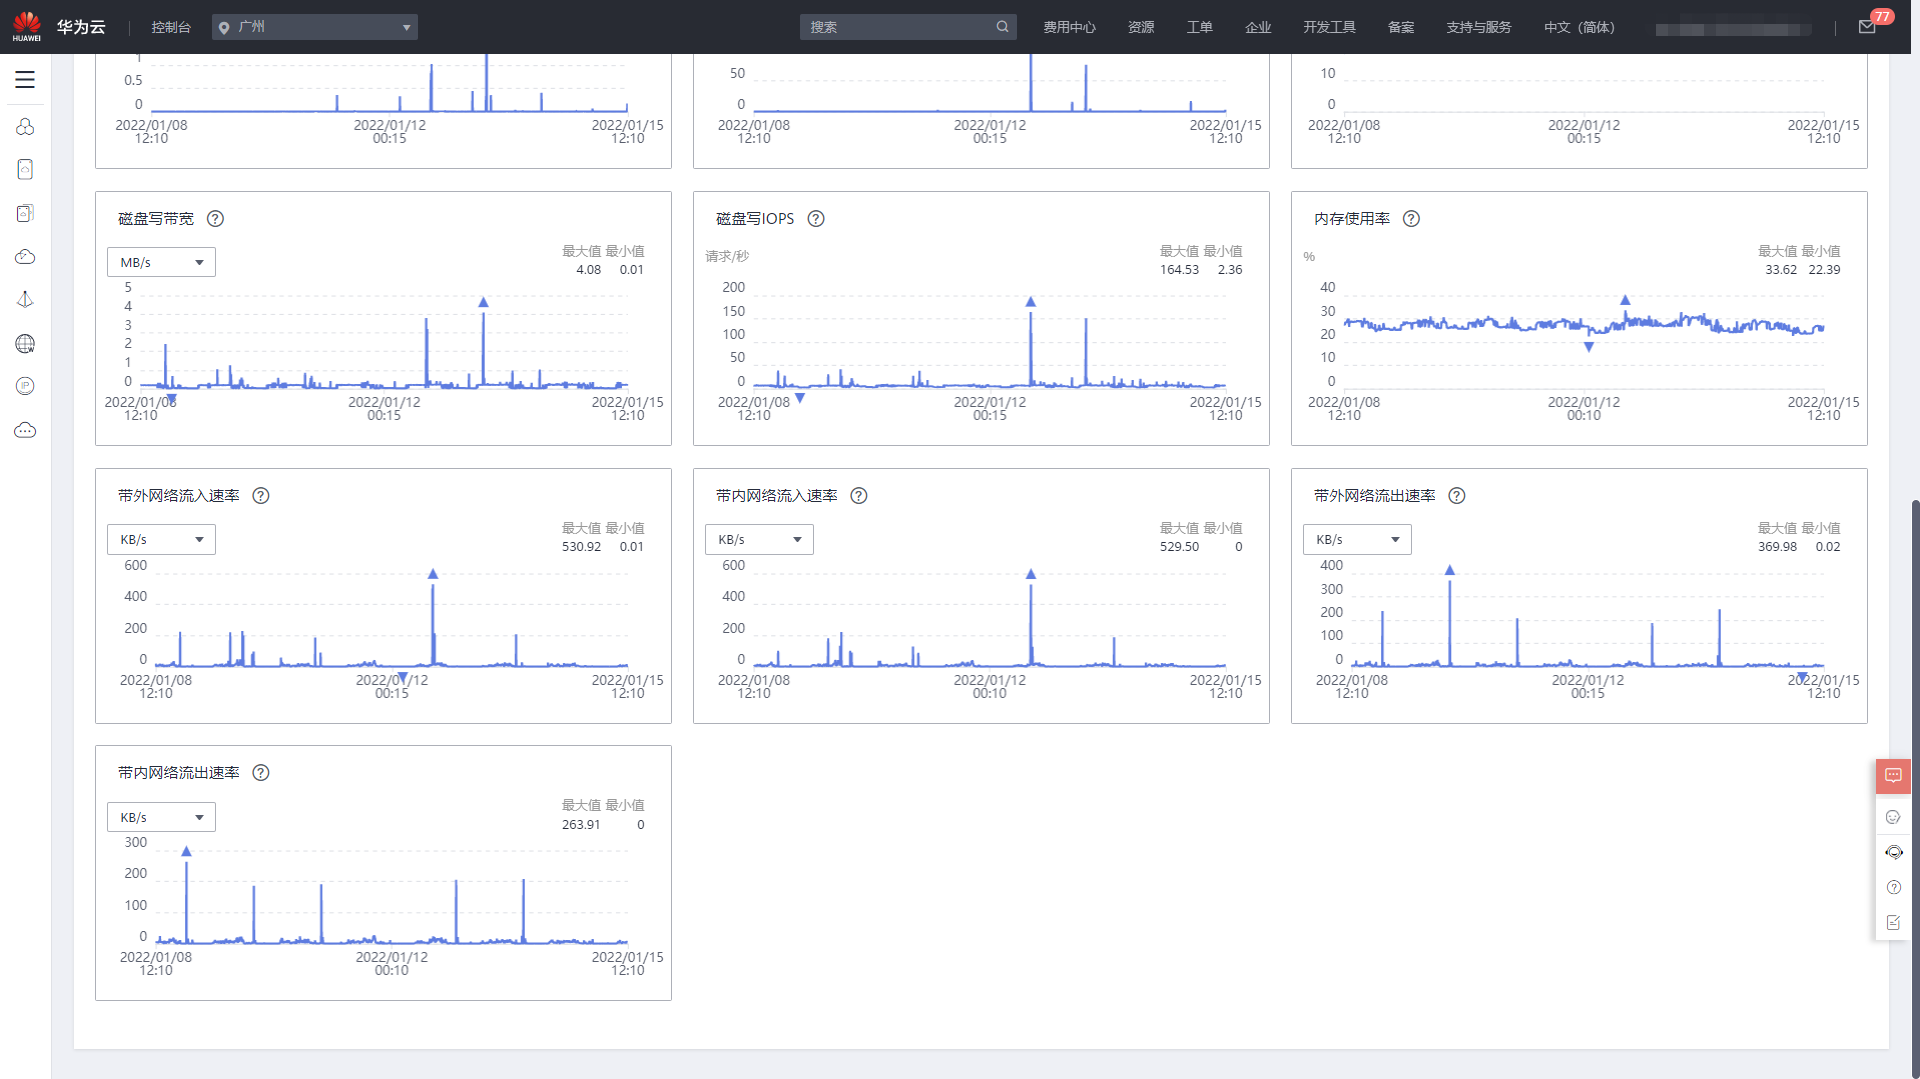Click max value 369.98 in 带外网络流出速率
Image resolution: width=1920 pixels, height=1079 pixels.
(1777, 547)
